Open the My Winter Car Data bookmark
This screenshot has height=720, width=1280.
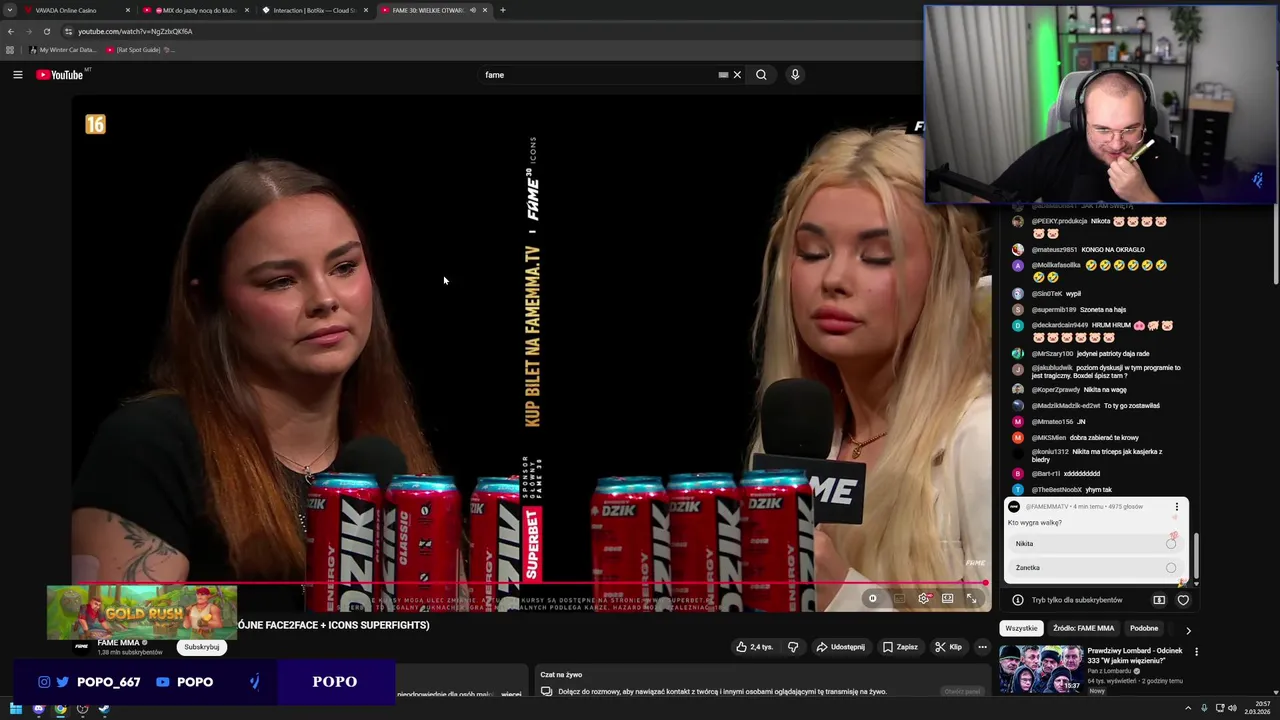63,49
